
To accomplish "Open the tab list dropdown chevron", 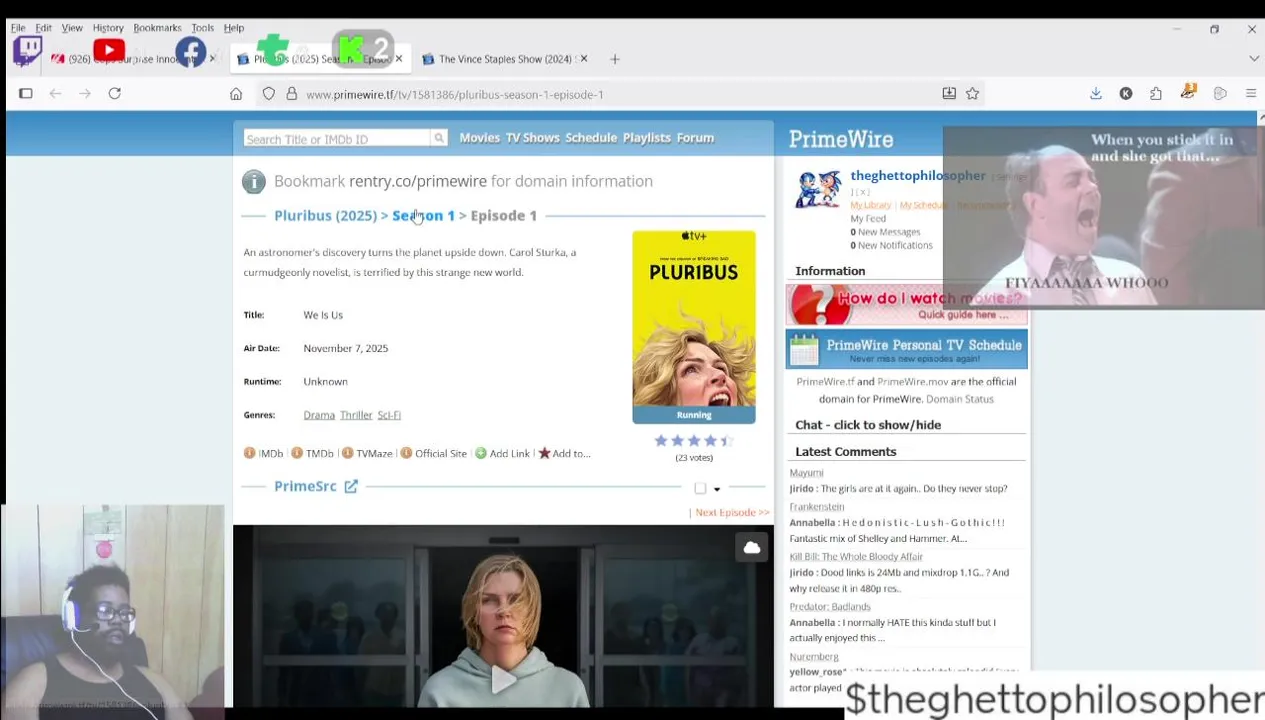I will pos(1254,59).
